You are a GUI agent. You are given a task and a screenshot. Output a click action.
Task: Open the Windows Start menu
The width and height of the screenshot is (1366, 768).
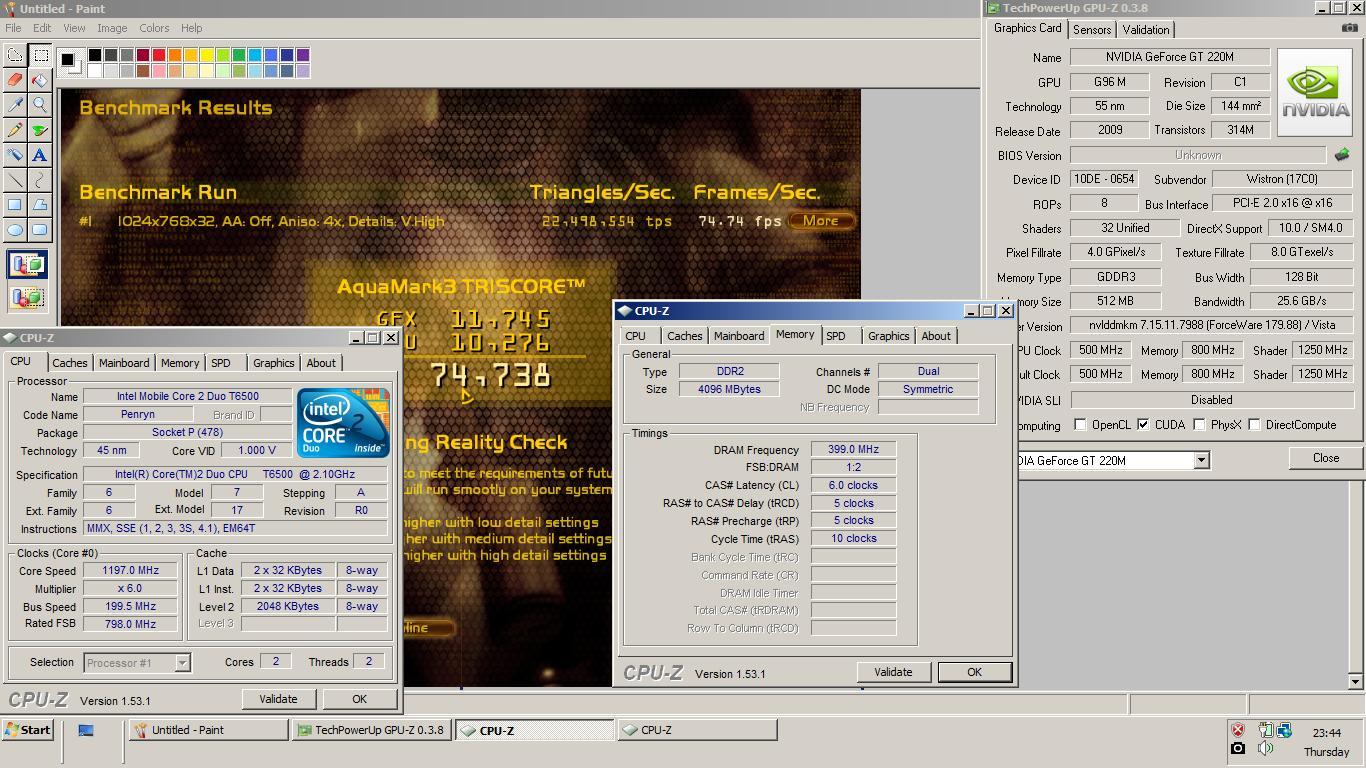click(27, 730)
